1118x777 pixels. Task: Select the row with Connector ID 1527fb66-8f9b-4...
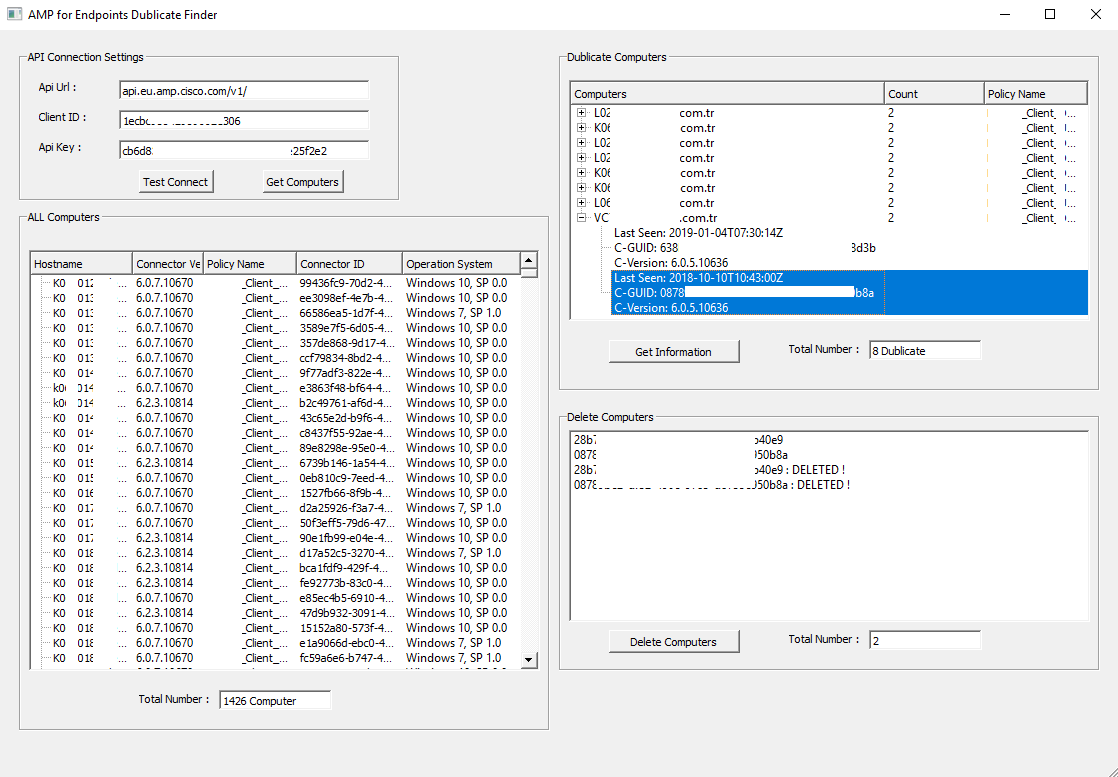pyautogui.click(x=275, y=493)
